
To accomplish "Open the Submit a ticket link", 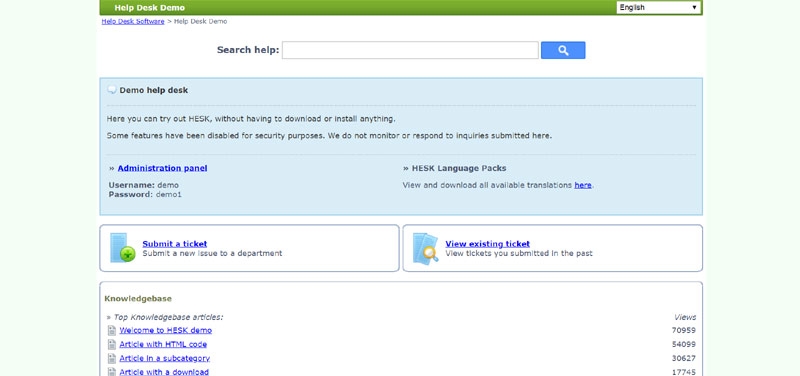I will tap(174, 244).
